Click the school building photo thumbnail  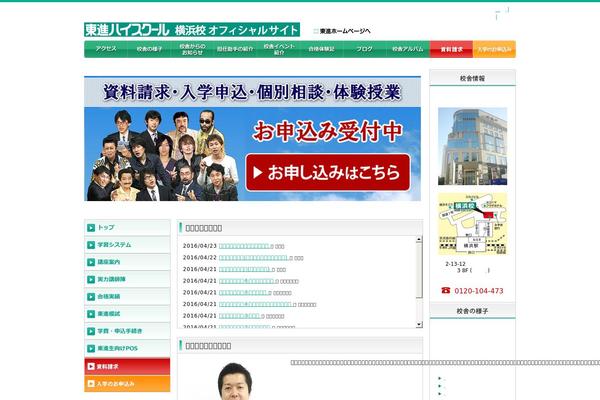pos(473,146)
